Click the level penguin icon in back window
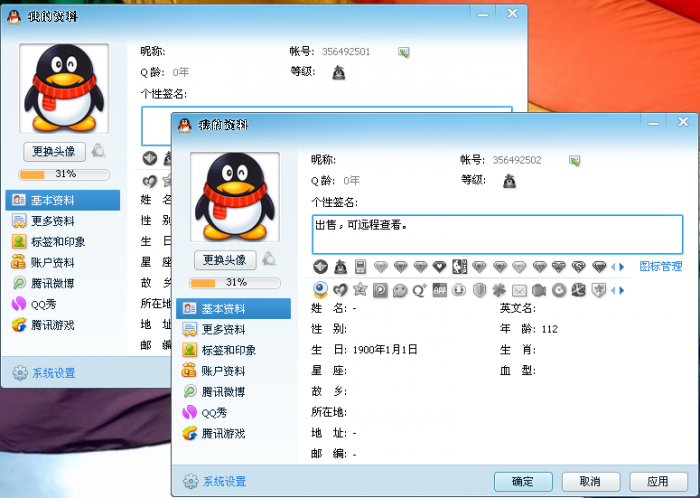This screenshot has height=498, width=700. point(339,72)
